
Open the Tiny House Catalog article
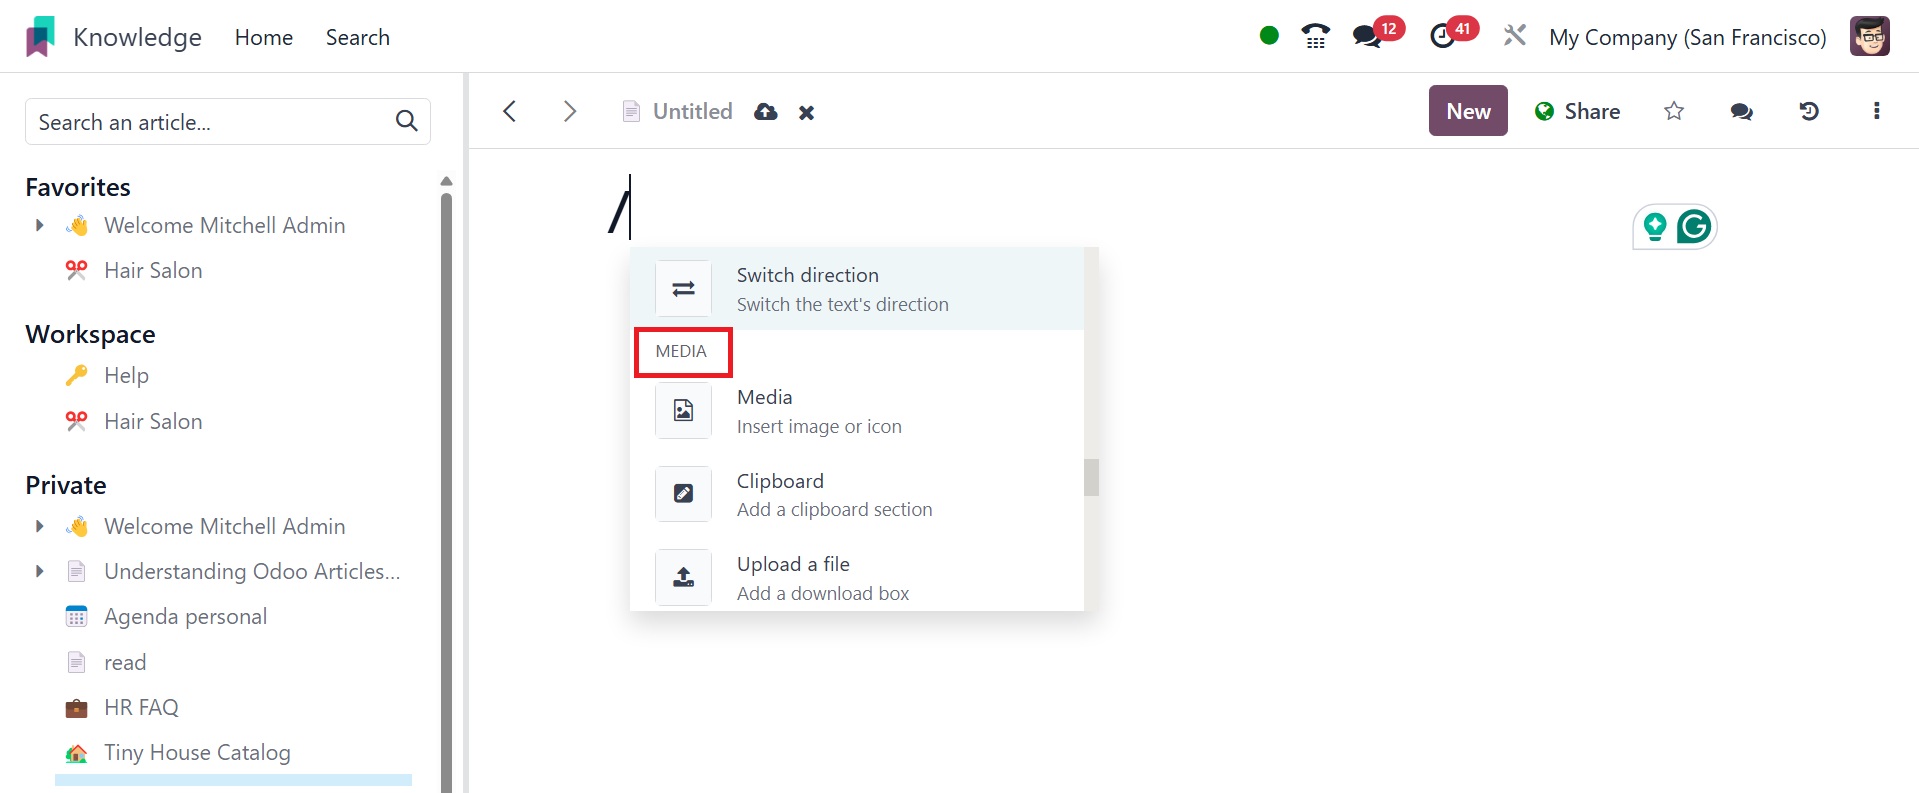(197, 753)
